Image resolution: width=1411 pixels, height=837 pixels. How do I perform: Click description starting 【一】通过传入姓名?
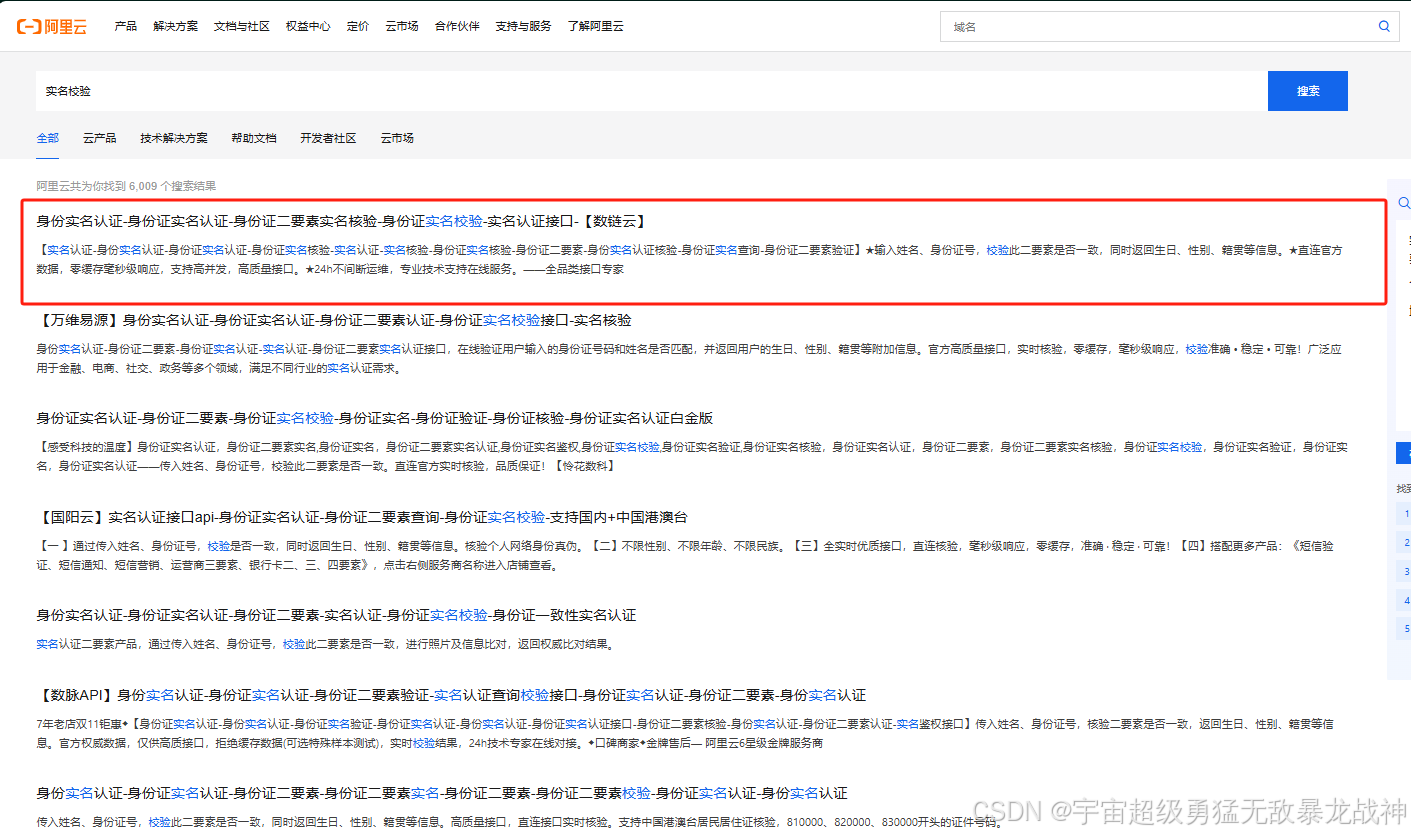[x=685, y=555]
